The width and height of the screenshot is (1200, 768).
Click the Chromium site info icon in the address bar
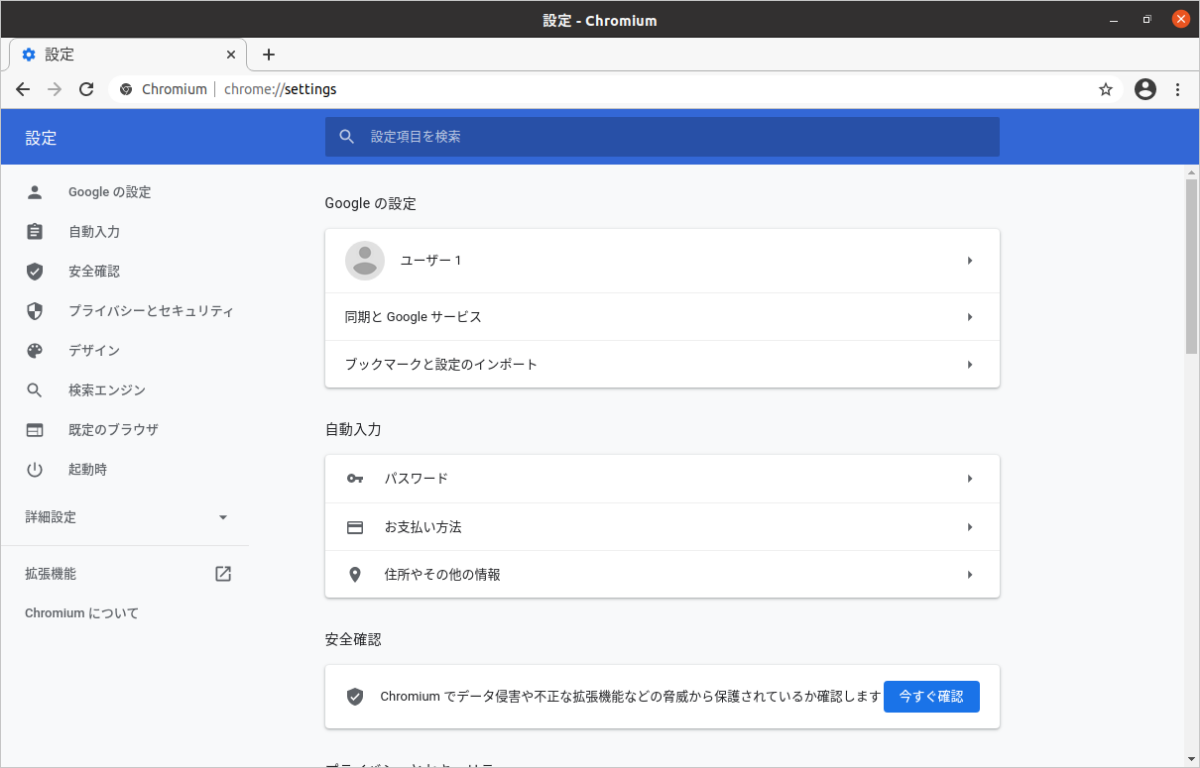(126, 89)
